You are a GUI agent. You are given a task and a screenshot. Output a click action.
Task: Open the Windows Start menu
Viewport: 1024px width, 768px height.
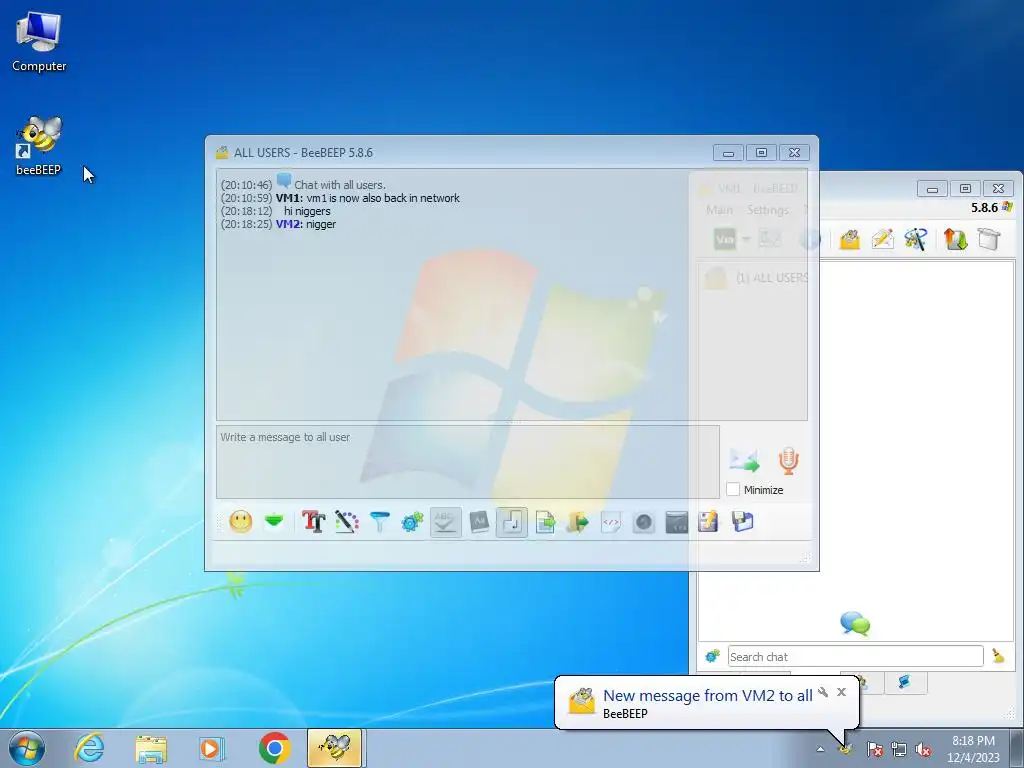[27, 748]
